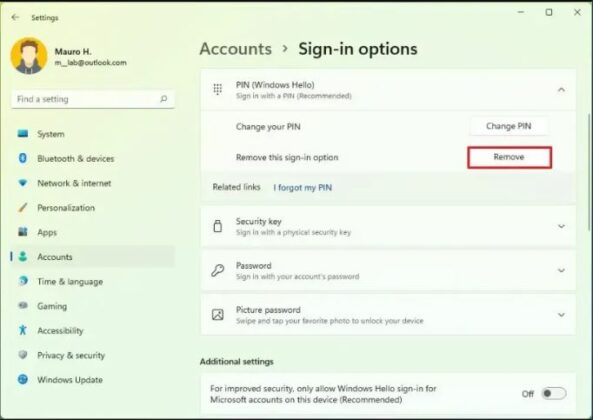593x420 pixels.
Task: Click the Picture password image icon
Action: point(217,315)
